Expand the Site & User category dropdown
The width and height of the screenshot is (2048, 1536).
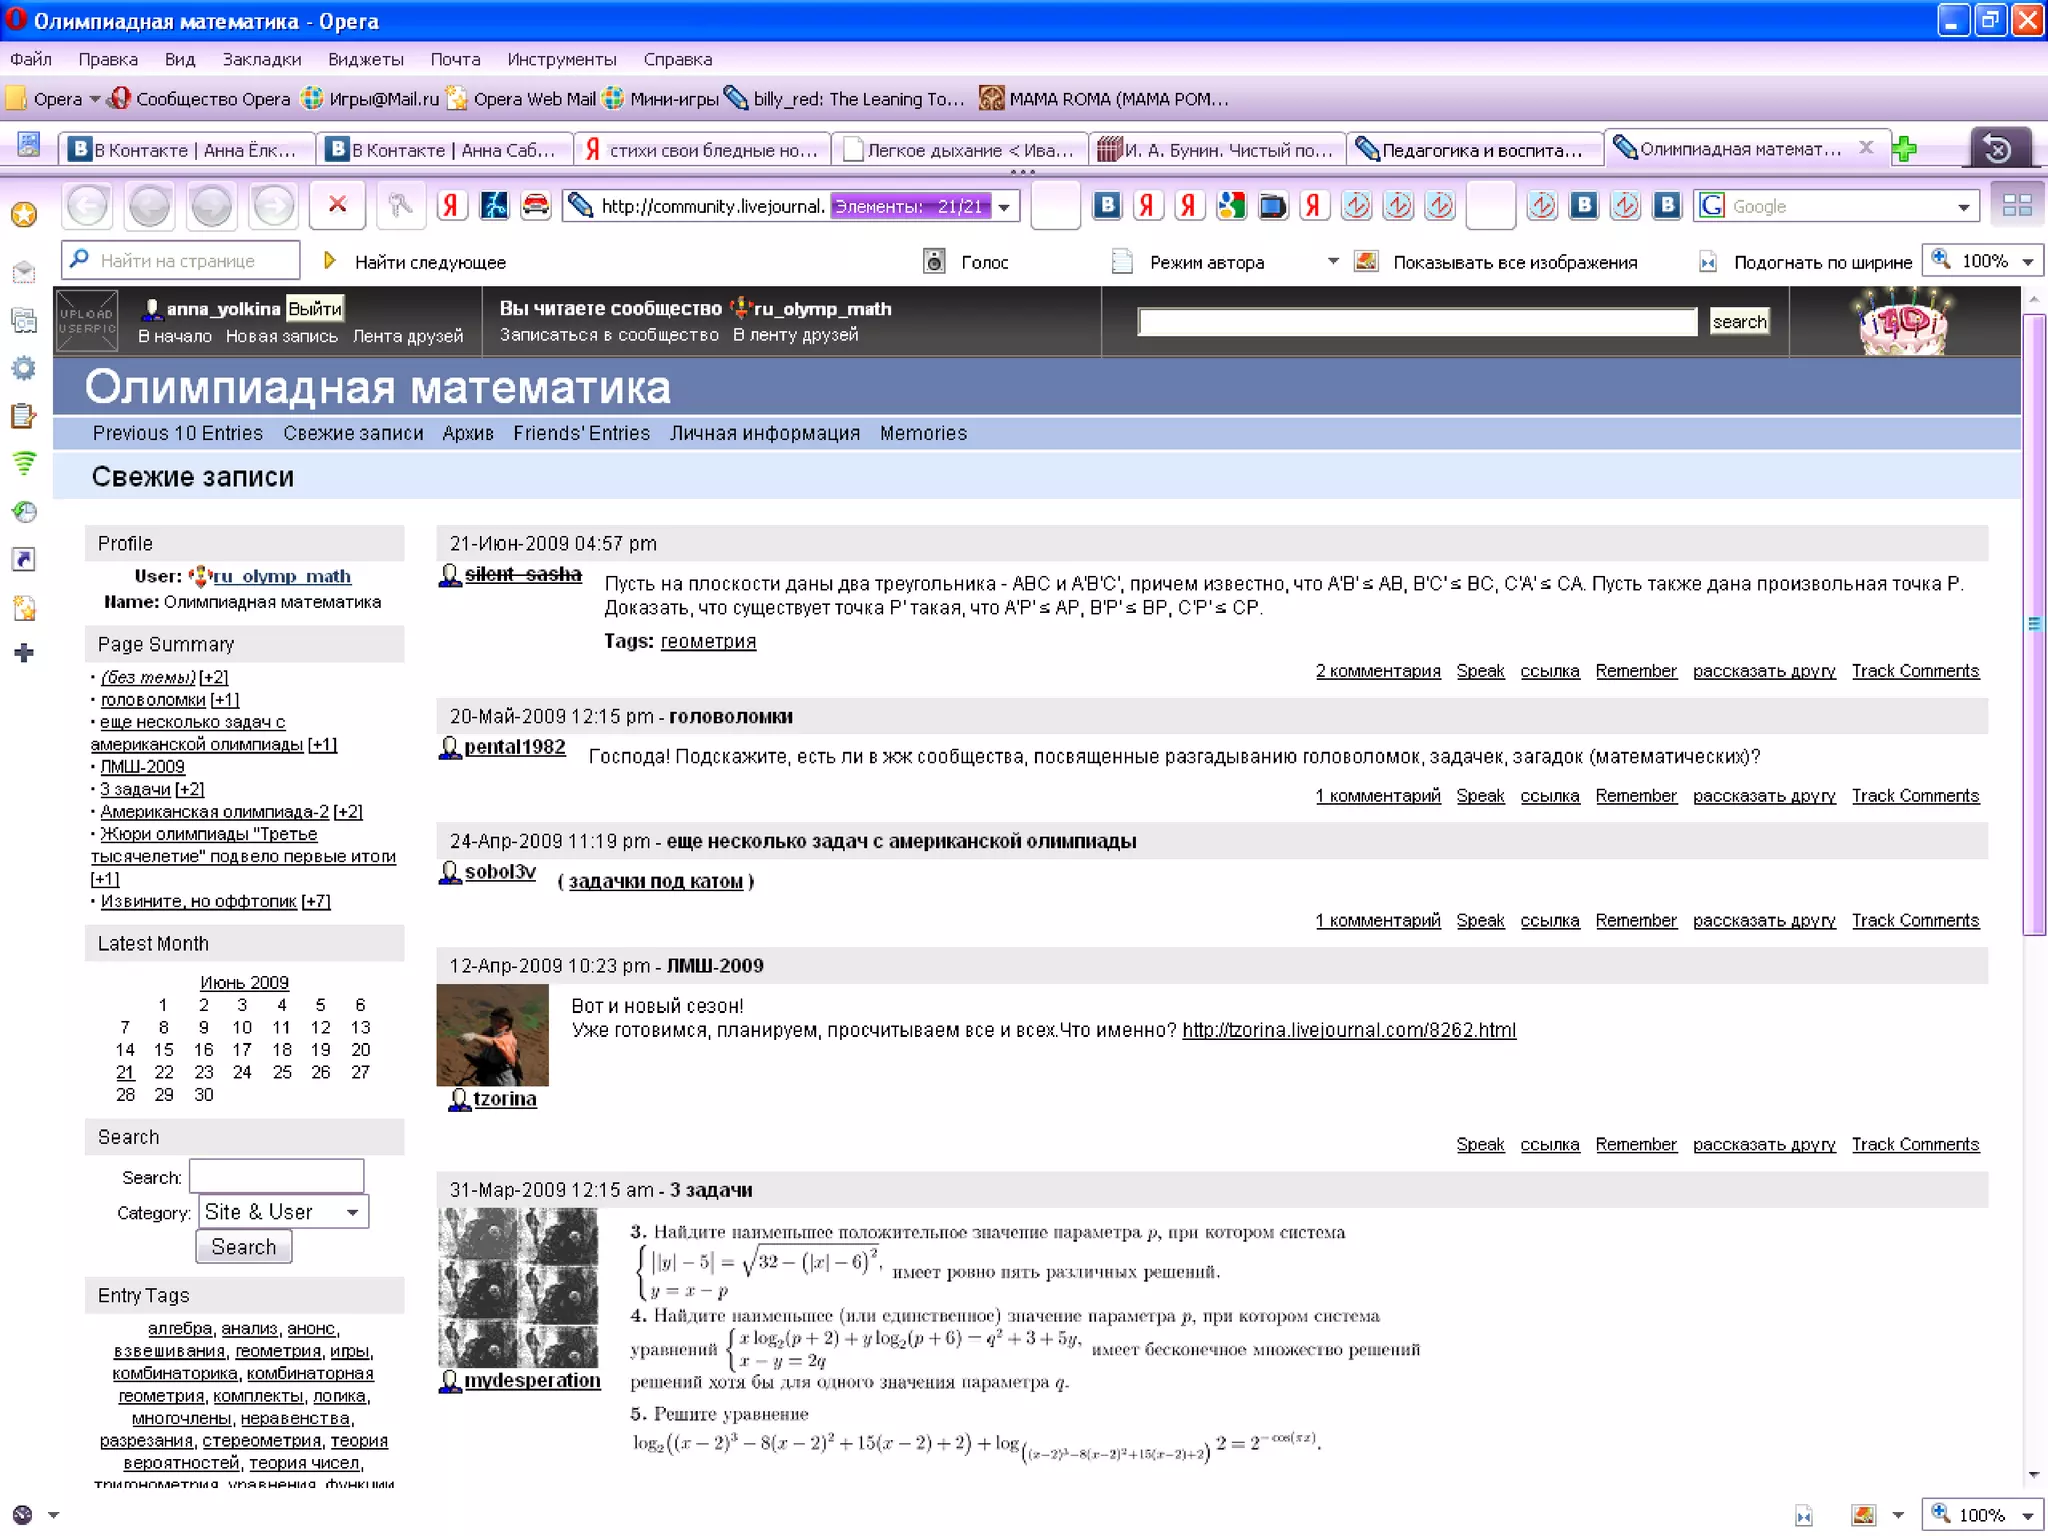pos(352,1212)
